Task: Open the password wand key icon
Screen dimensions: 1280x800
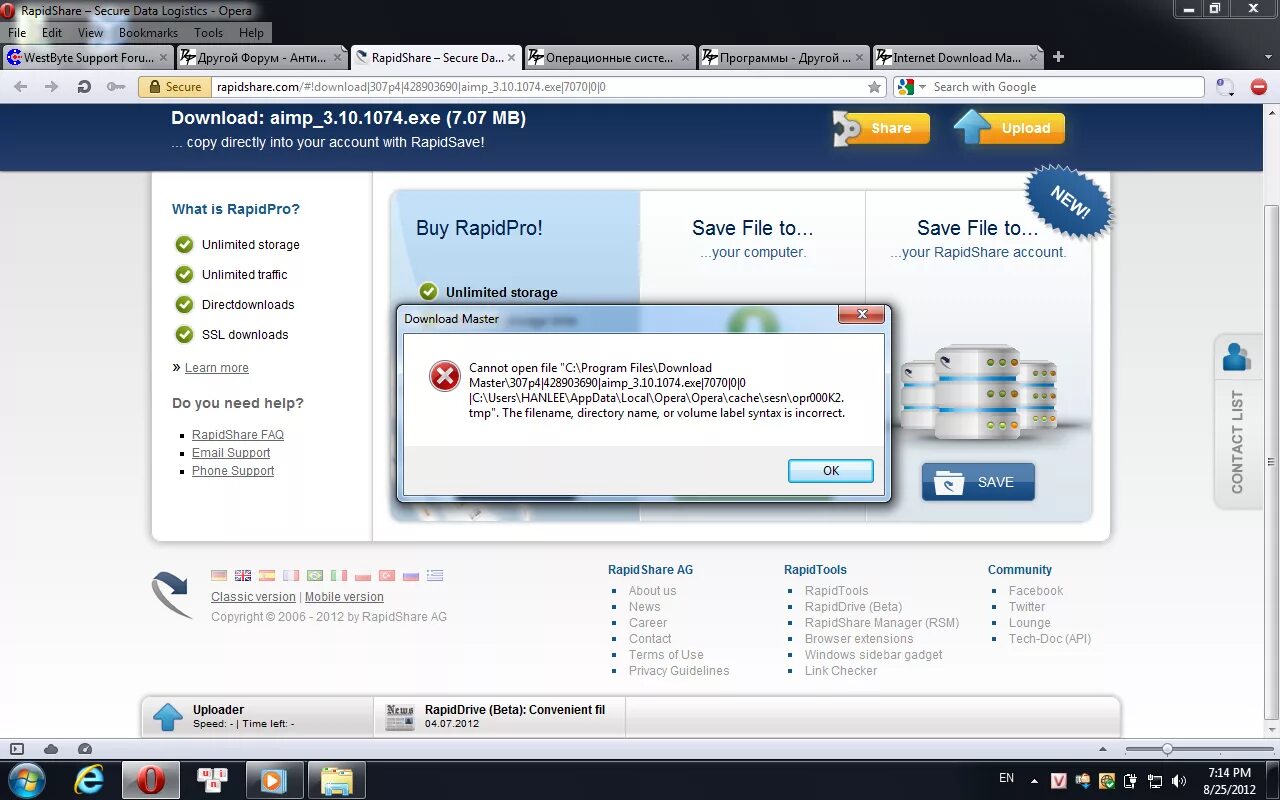Action: [x=116, y=87]
